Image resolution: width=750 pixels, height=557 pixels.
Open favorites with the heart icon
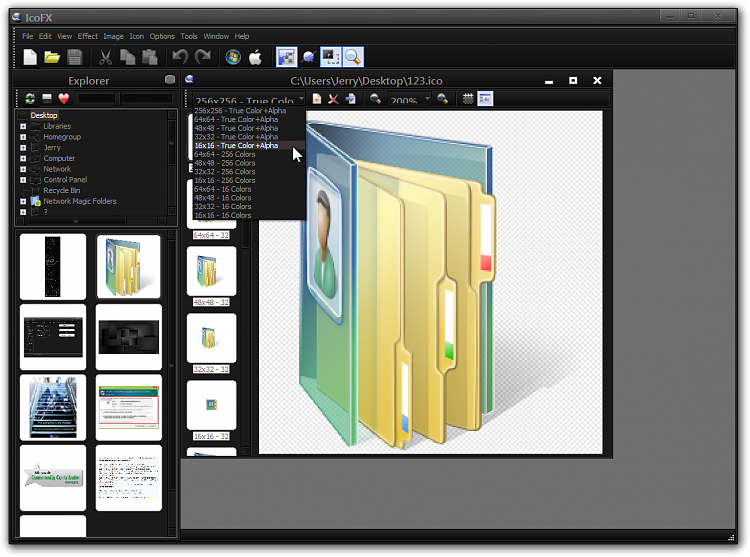(x=64, y=99)
